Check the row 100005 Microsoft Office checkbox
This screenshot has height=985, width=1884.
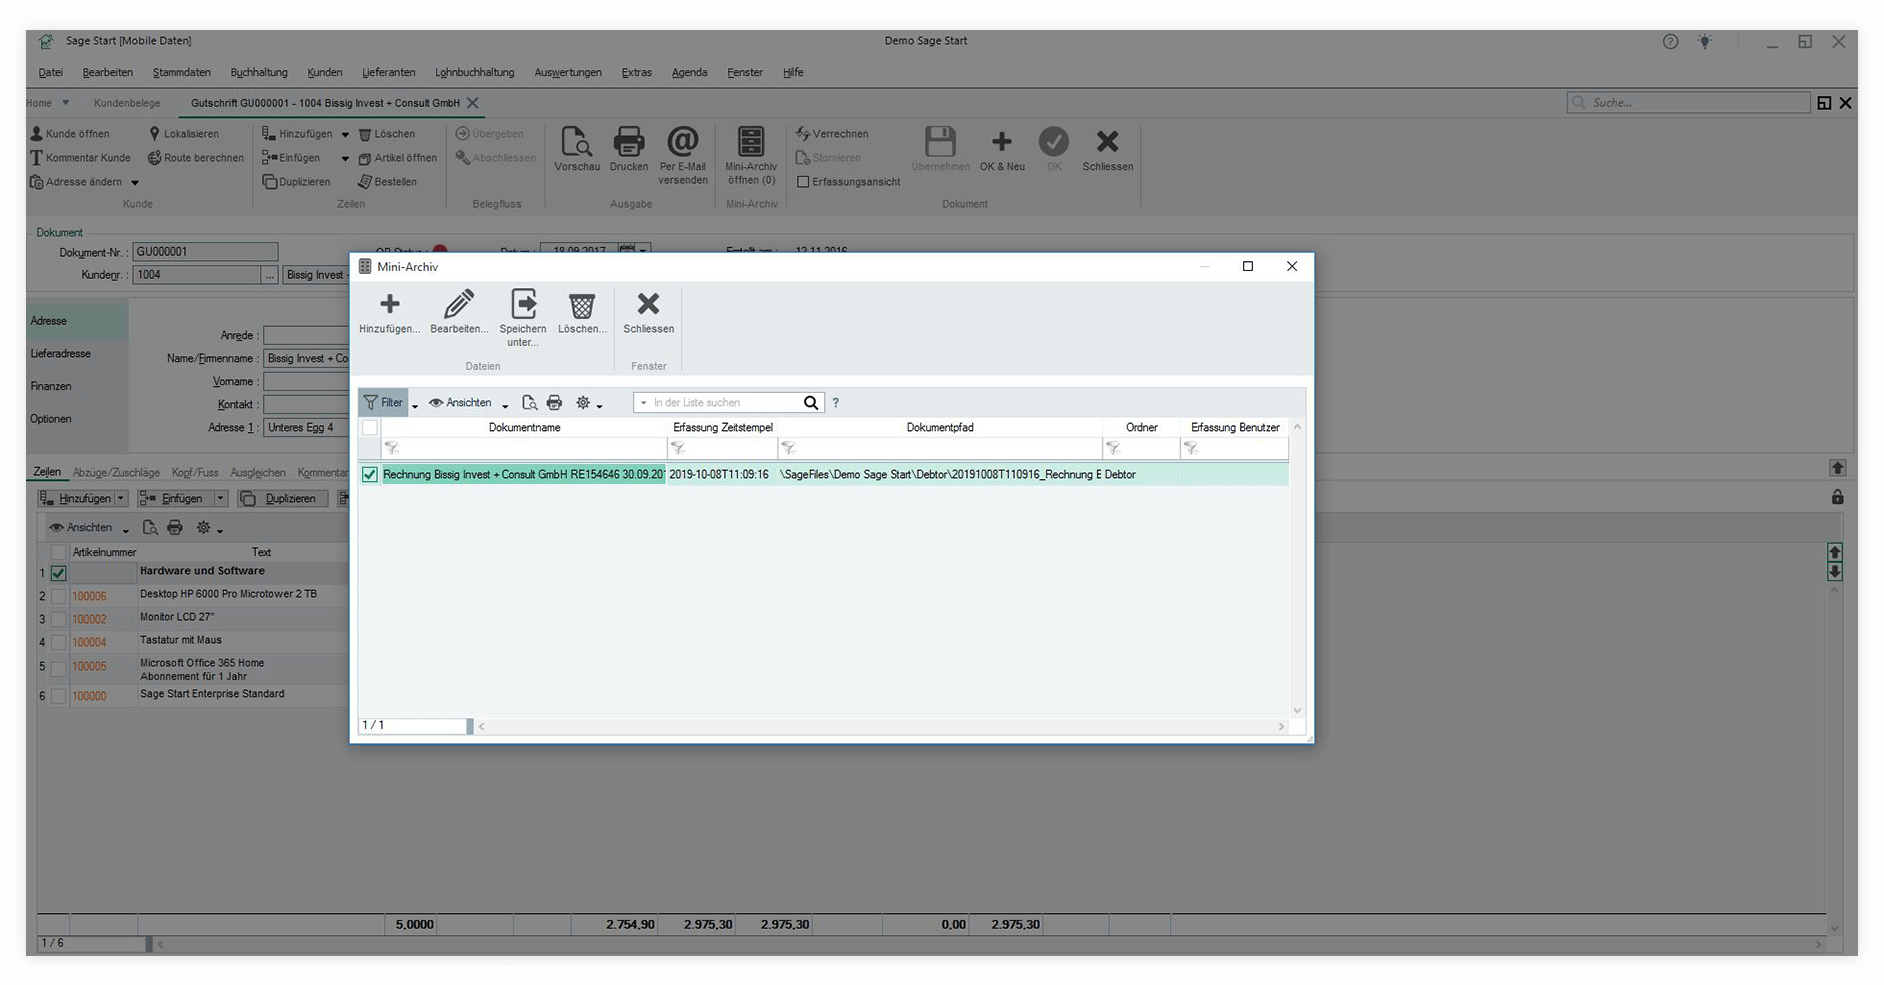pyautogui.click(x=59, y=667)
